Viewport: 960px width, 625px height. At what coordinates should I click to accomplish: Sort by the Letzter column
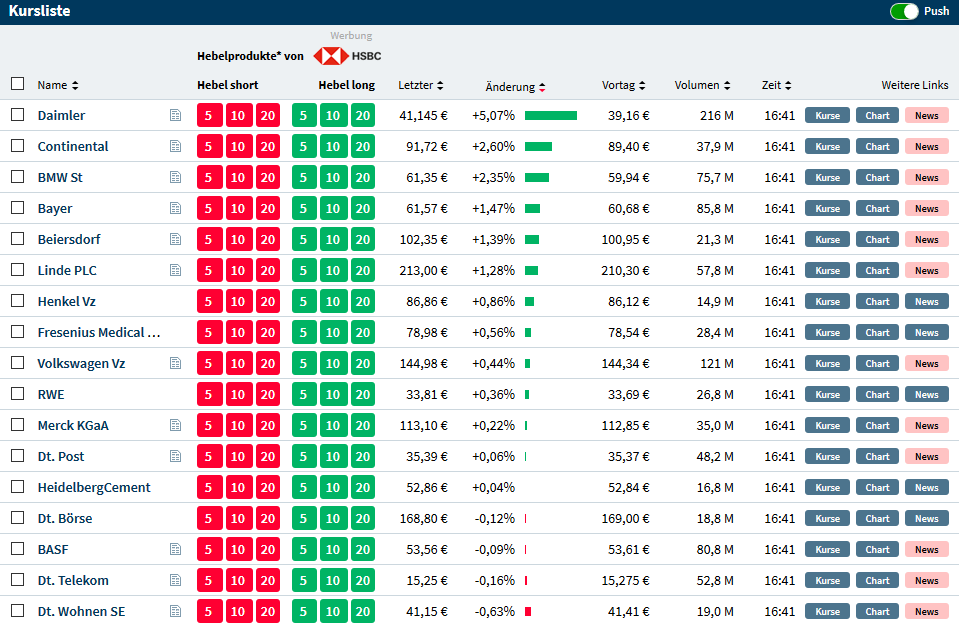click(421, 85)
